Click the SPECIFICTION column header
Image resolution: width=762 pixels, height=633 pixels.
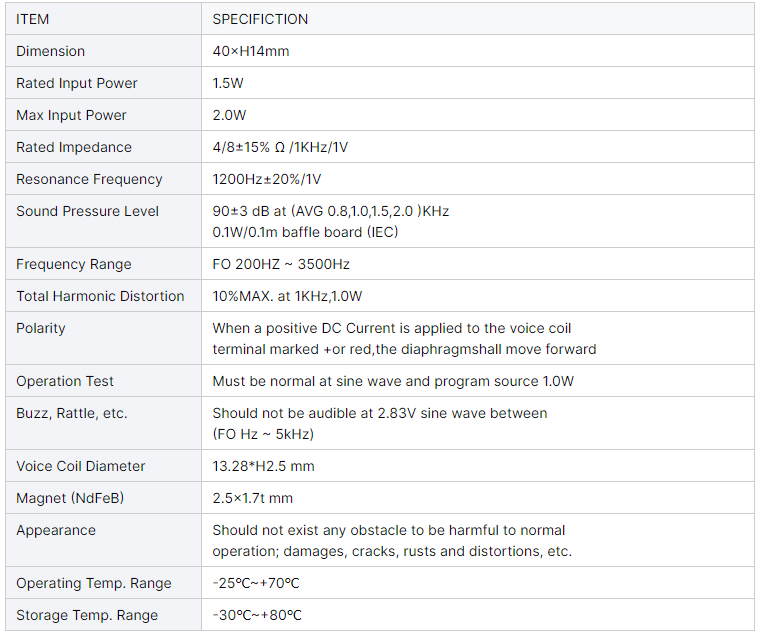pos(260,19)
